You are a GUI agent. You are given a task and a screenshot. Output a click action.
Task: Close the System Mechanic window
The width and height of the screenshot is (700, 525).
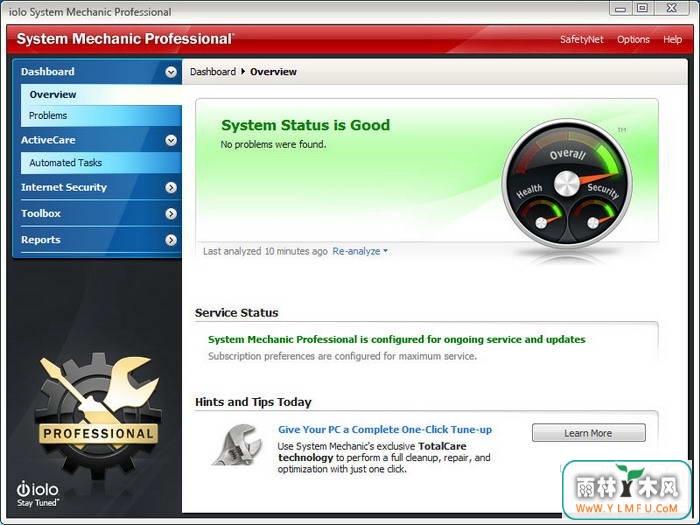(672, 8)
